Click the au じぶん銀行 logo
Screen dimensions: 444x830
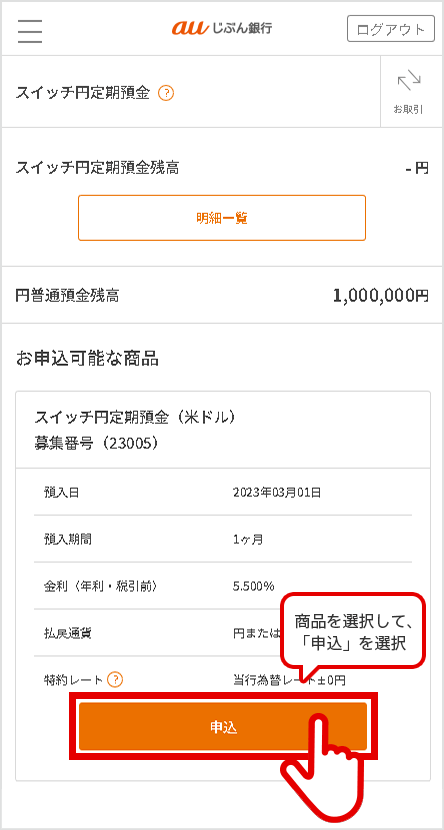point(222,29)
